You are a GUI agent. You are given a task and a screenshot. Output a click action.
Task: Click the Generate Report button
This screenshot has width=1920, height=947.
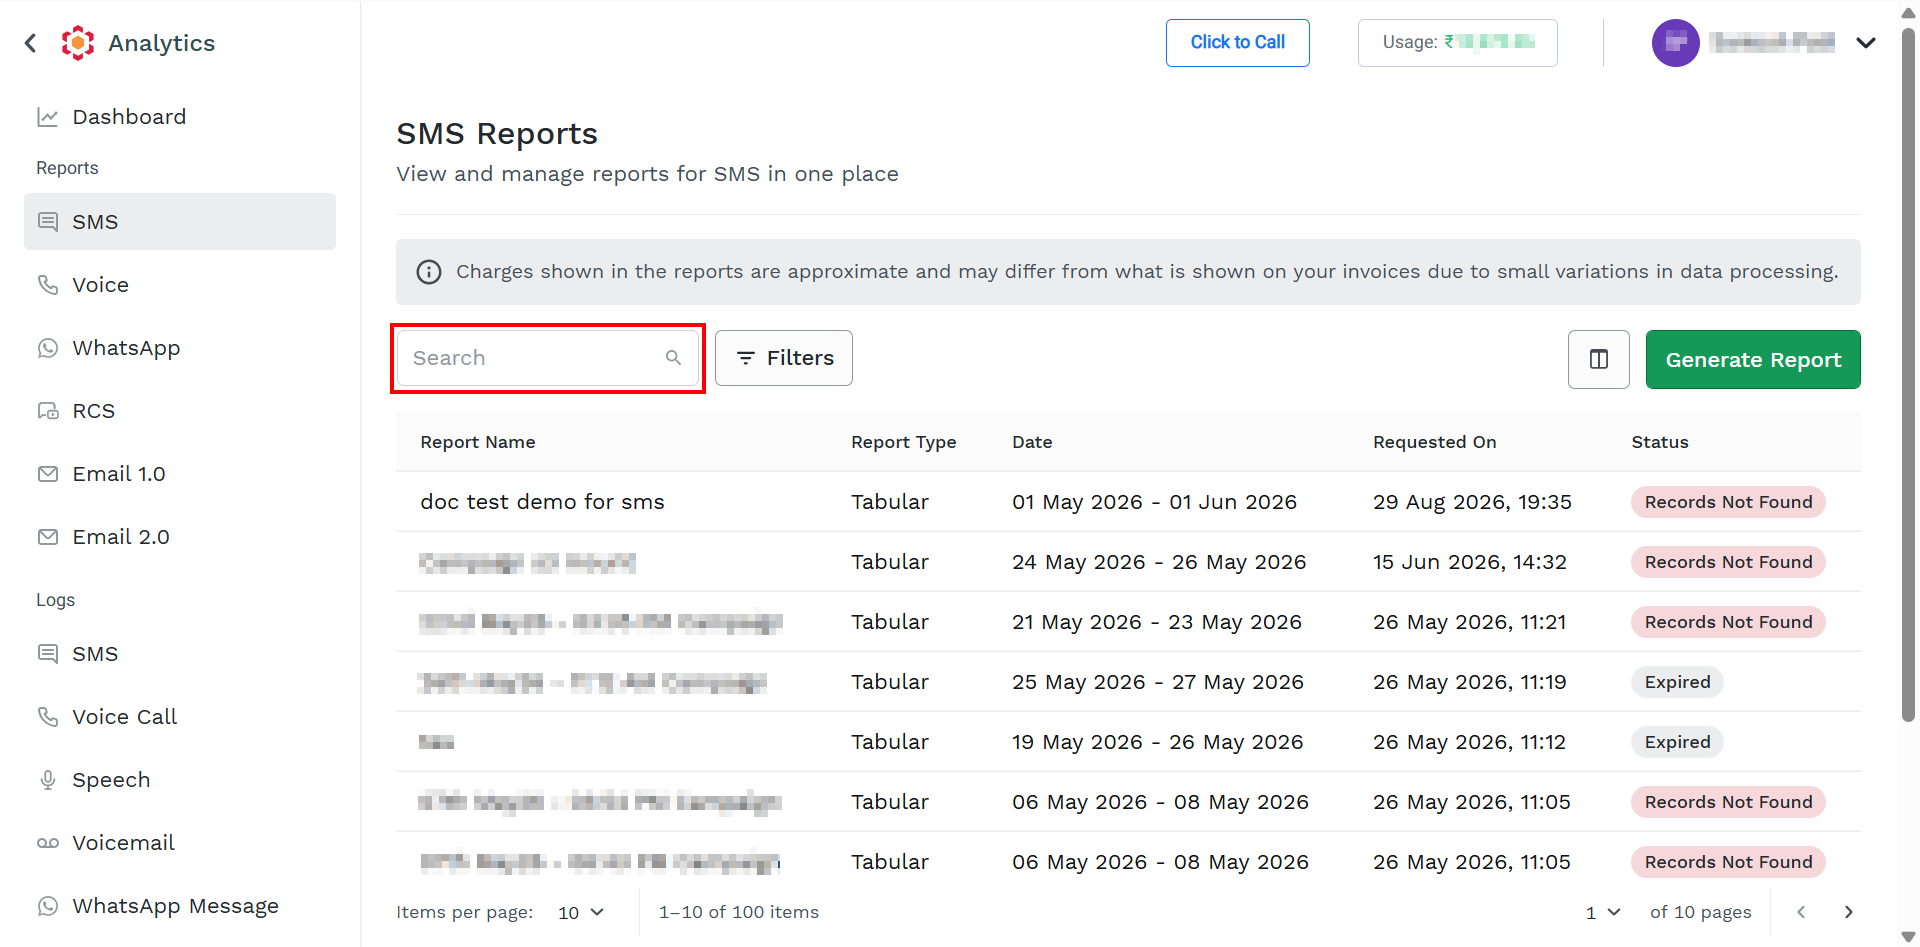point(1753,359)
